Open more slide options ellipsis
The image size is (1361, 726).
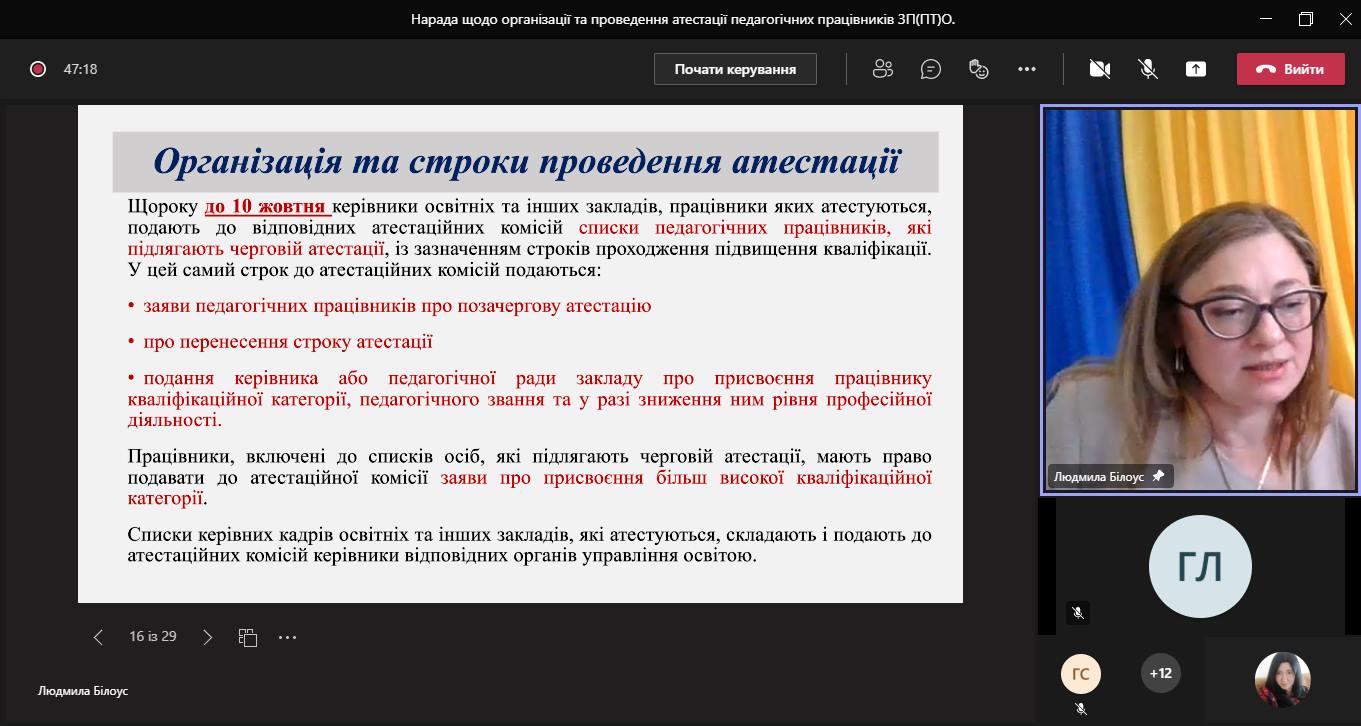(288, 637)
